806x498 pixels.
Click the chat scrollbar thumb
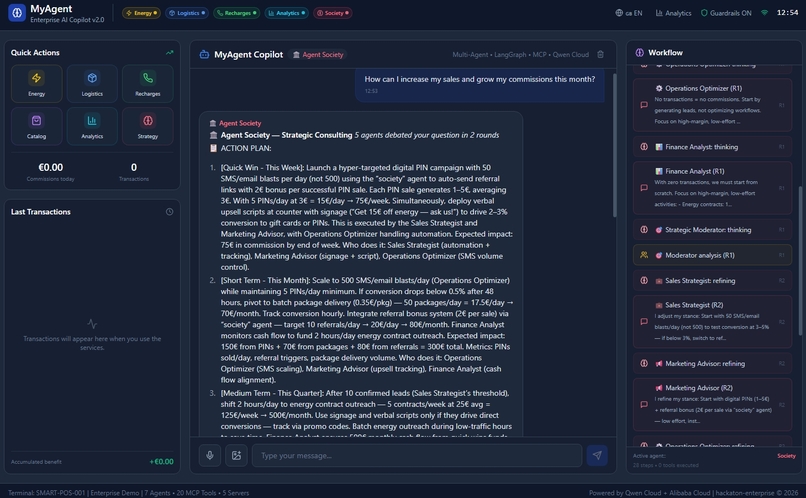pos(613,145)
